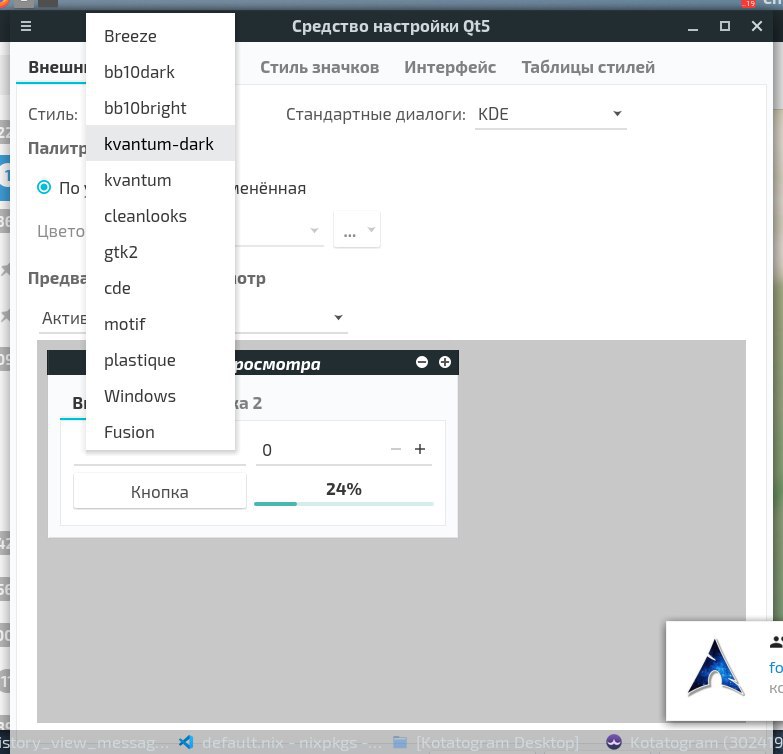Close the Qt5 settings window
This screenshot has height=754, width=783.
click(757, 26)
